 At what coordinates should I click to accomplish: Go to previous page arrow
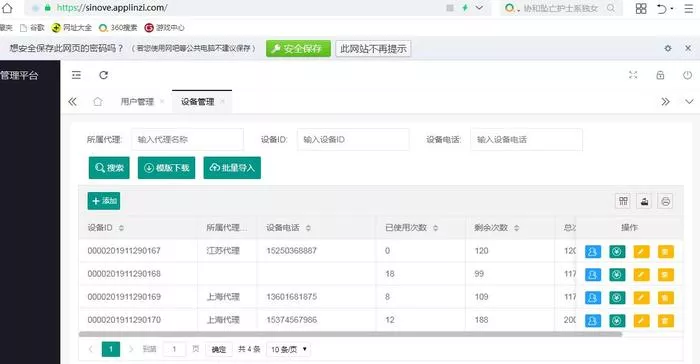click(91, 349)
